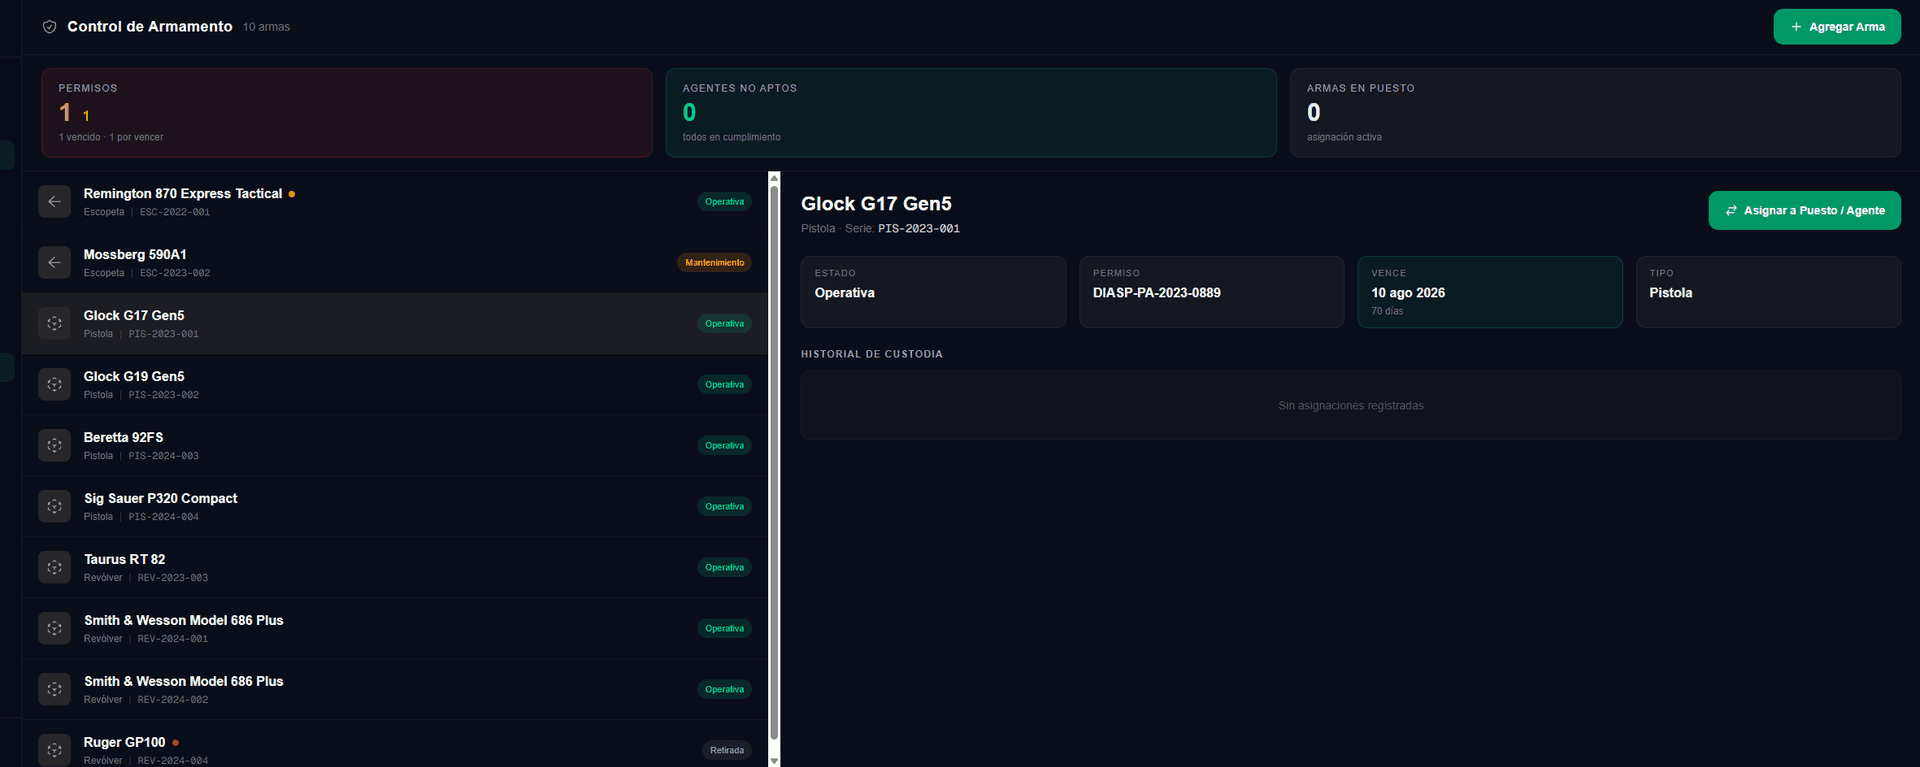Open Smith & Wesson revolver REV-2024-002

394,690
